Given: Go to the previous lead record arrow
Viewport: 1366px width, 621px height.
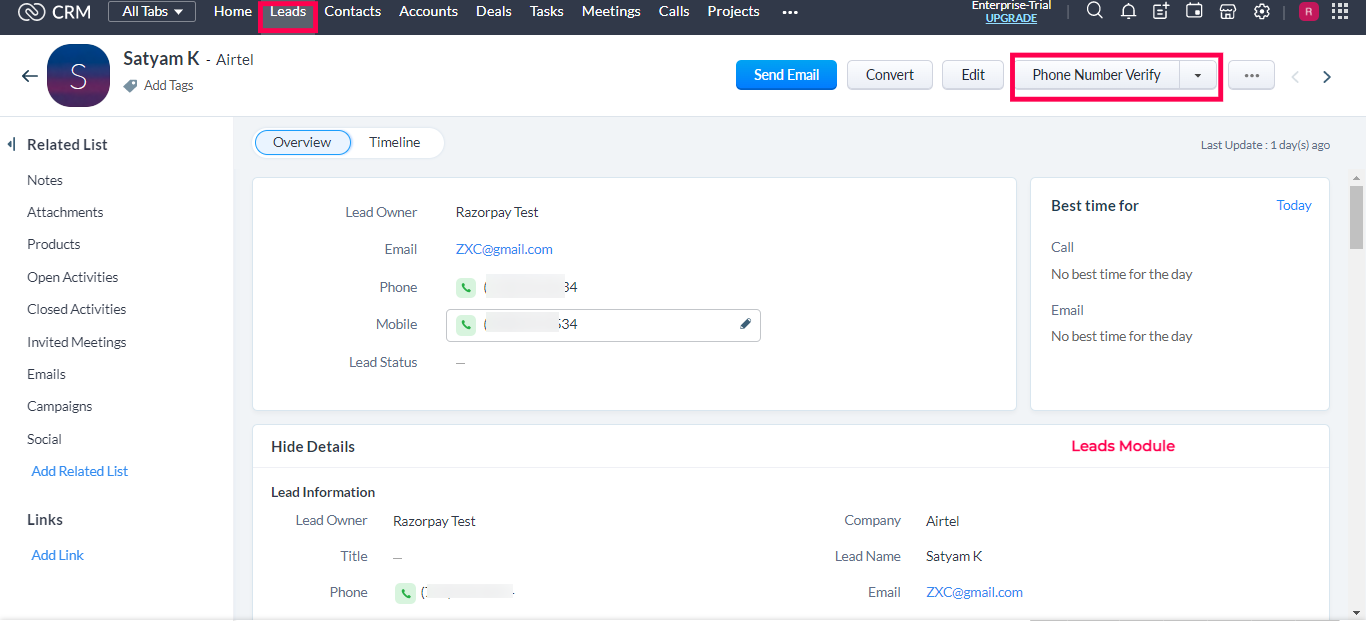Looking at the screenshot, I should (x=1295, y=77).
